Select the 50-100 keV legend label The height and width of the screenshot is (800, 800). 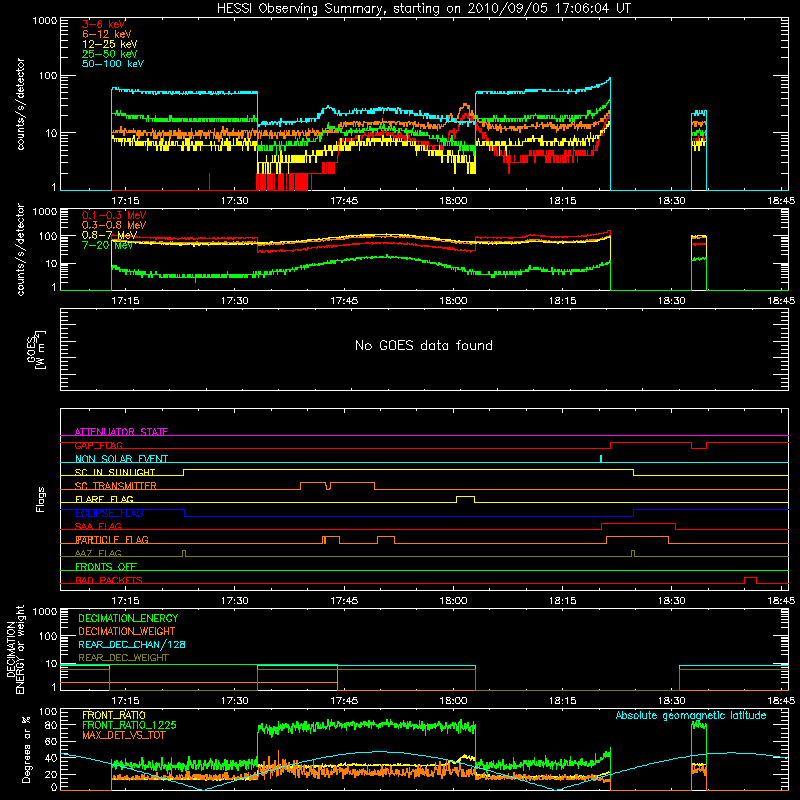[113, 64]
